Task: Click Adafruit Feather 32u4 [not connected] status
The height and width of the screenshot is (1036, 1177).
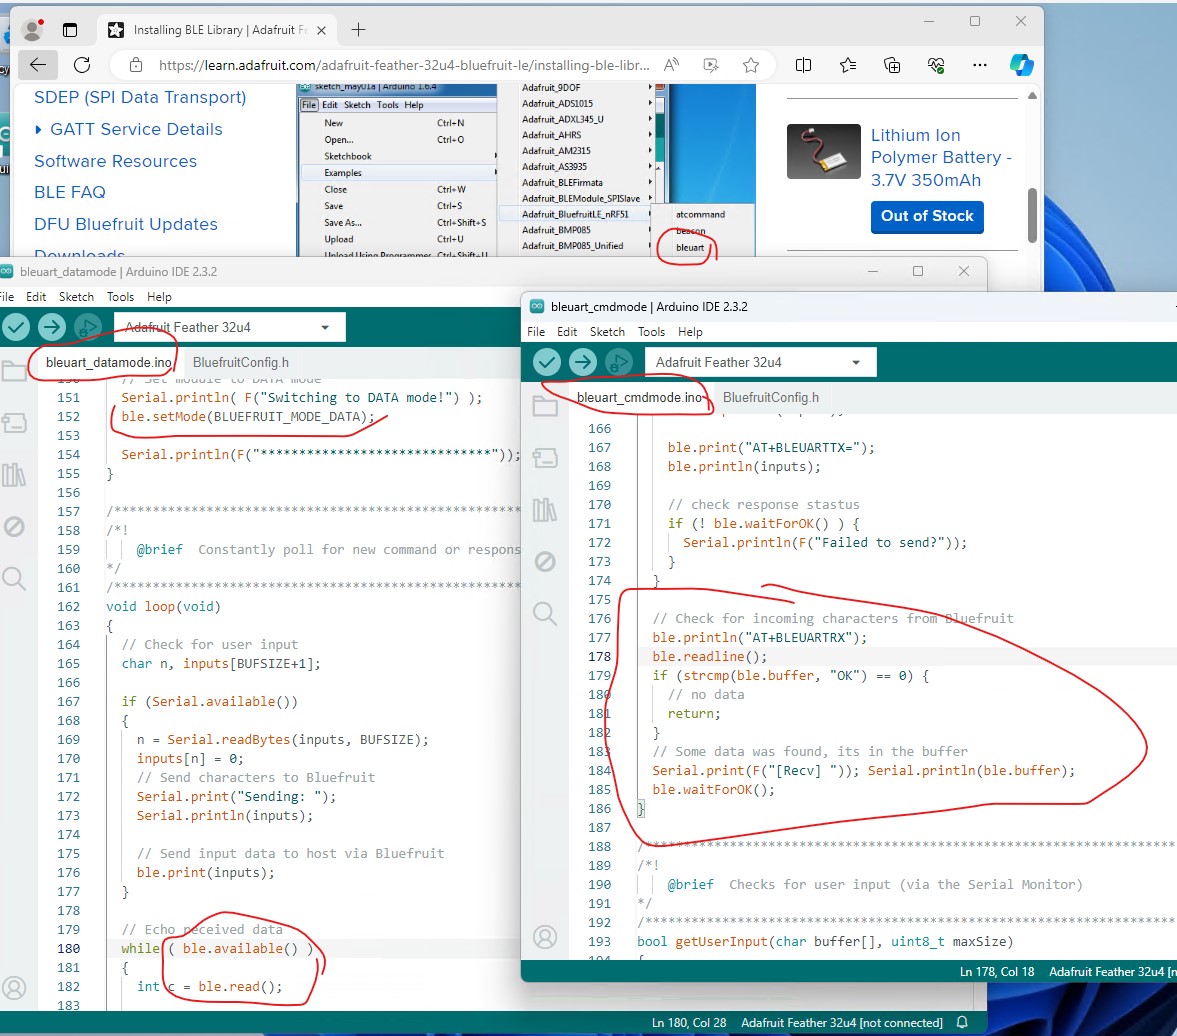Action: (841, 1022)
